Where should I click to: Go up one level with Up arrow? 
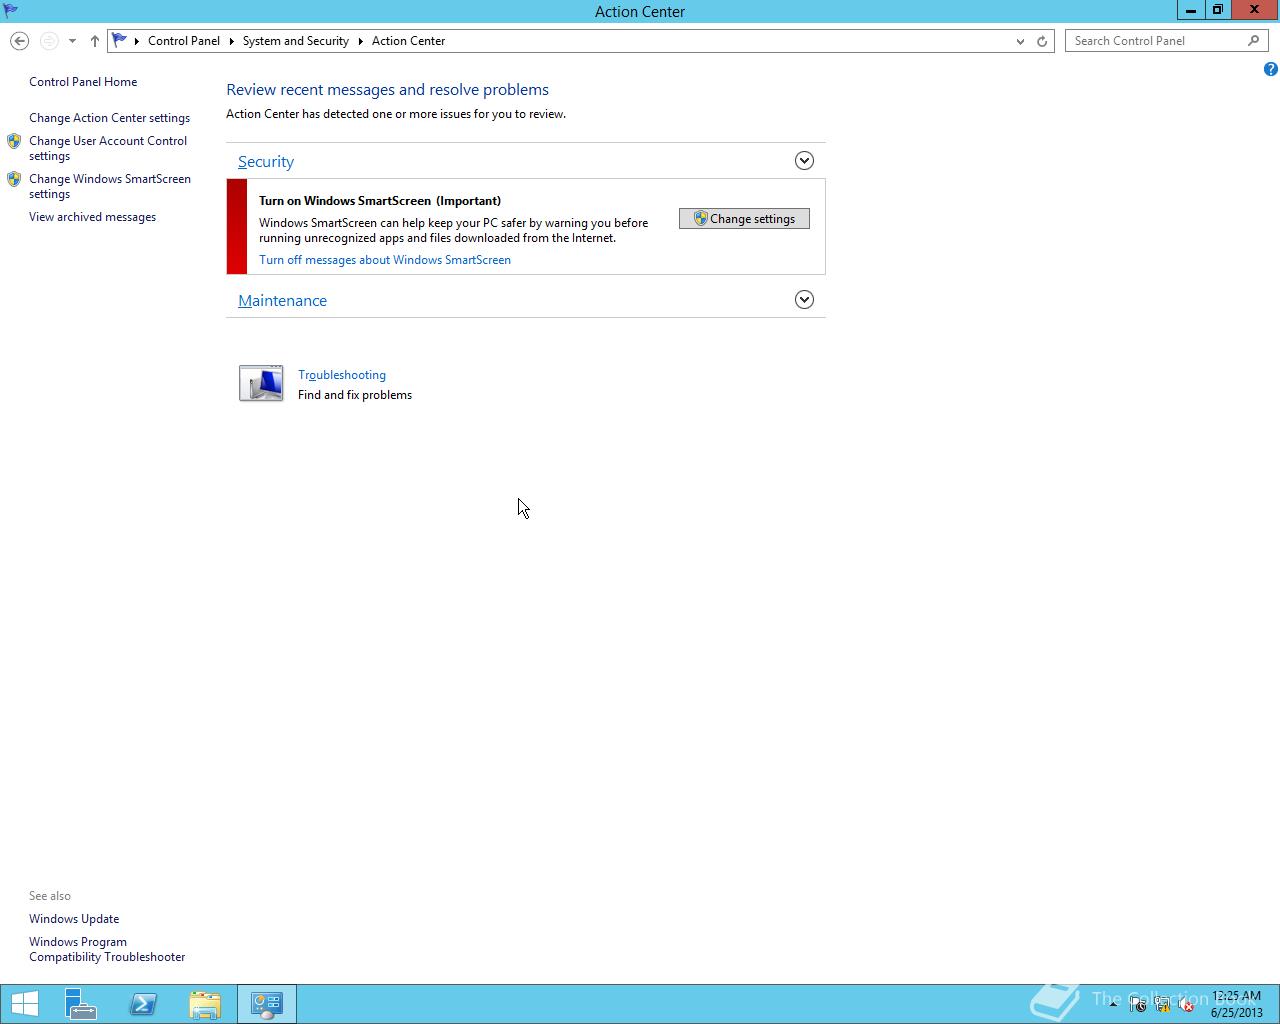(94, 41)
